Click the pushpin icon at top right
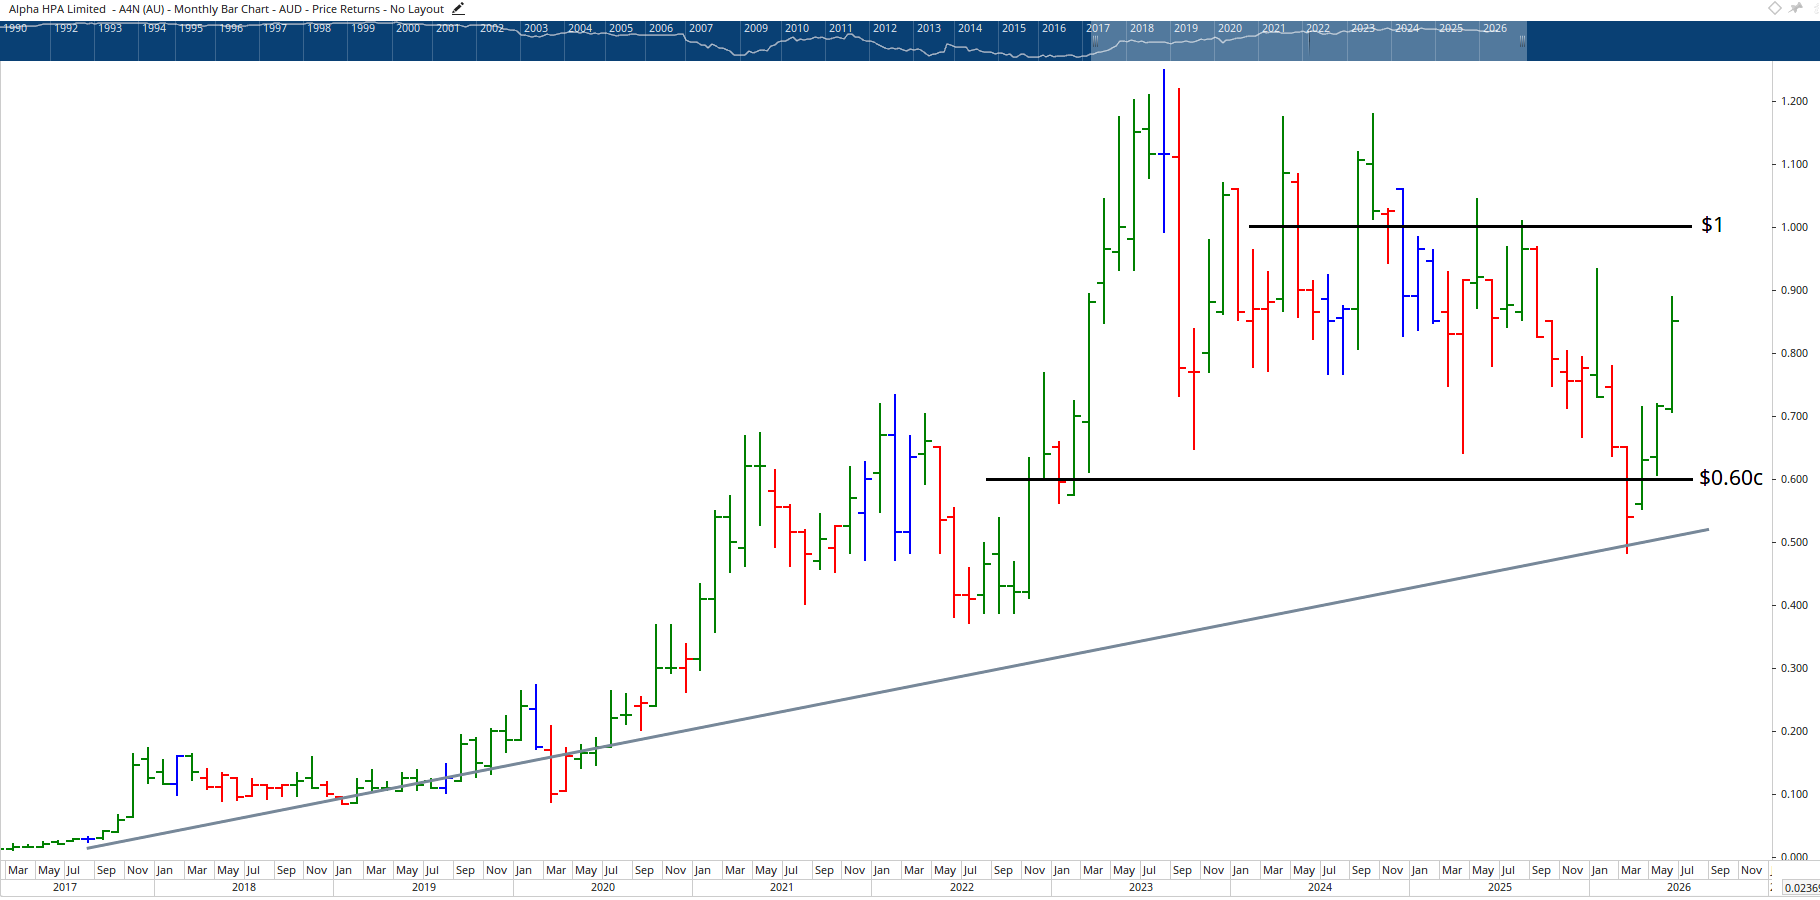Screen dimensions: 1820x900 pos(1796,8)
